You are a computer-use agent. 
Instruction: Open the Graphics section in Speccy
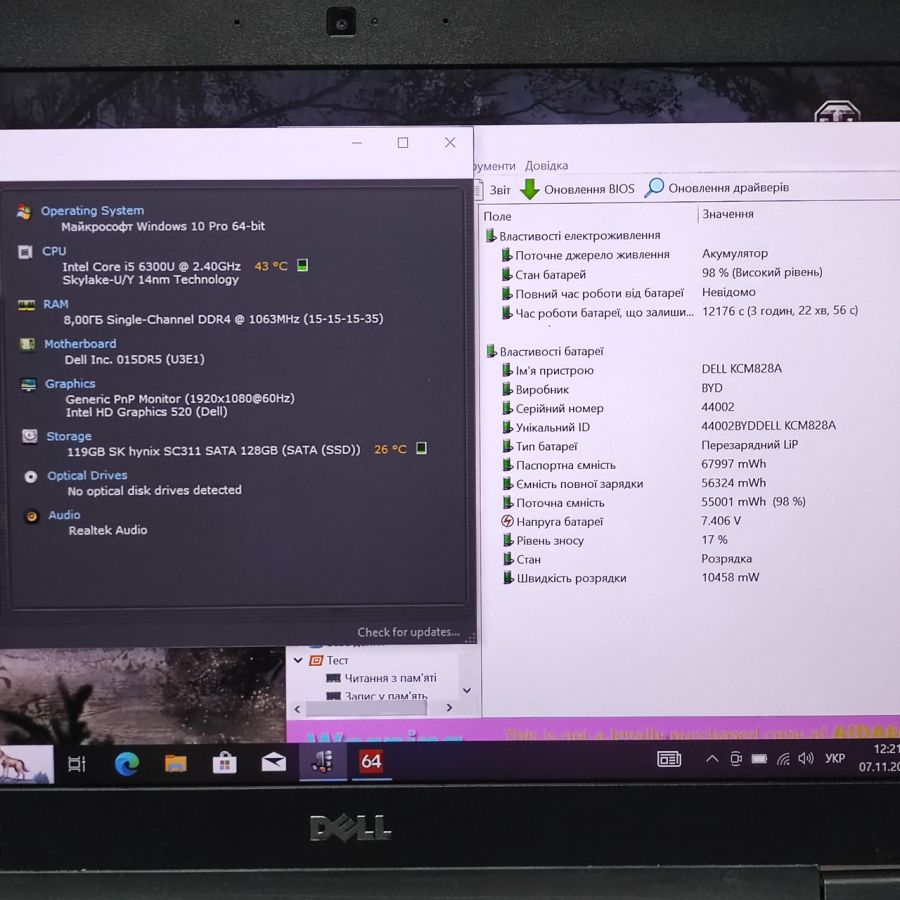(x=70, y=383)
